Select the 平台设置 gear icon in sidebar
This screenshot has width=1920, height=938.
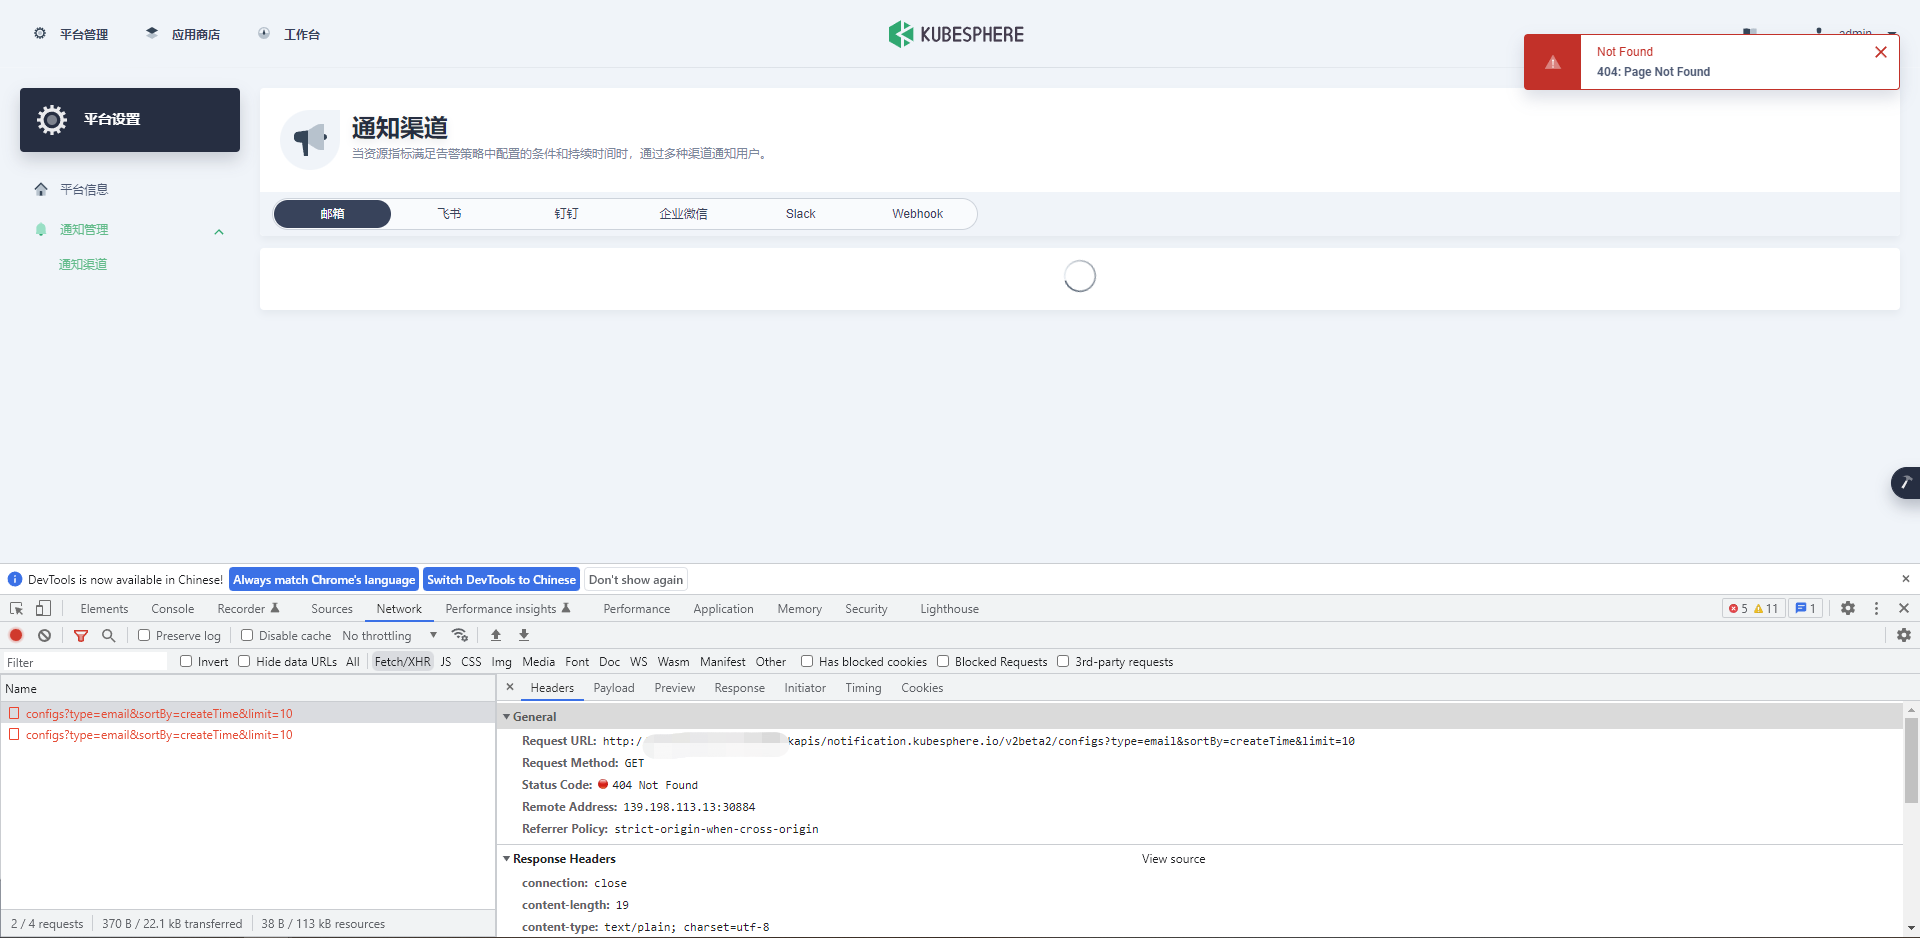51,119
